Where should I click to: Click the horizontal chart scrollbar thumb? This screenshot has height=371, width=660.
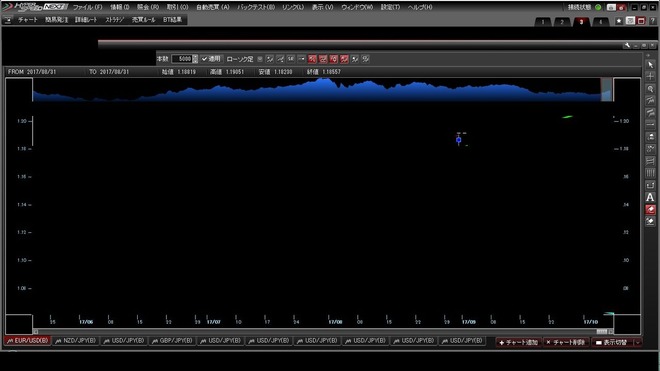coord(602,332)
